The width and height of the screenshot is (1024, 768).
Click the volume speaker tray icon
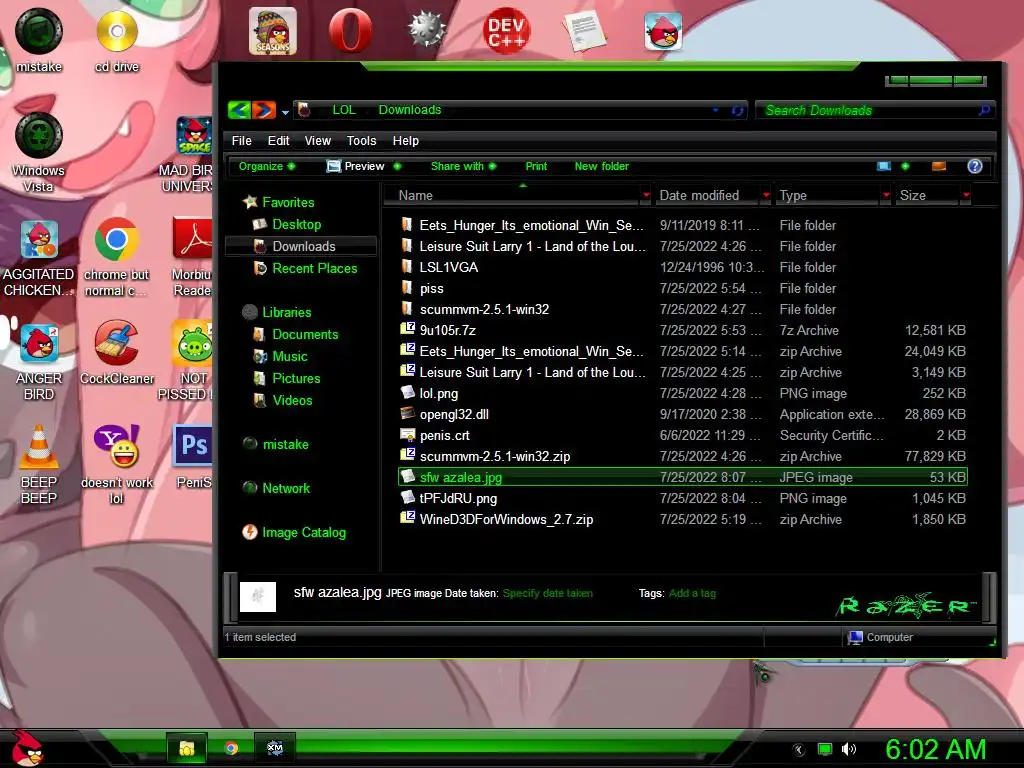point(848,749)
